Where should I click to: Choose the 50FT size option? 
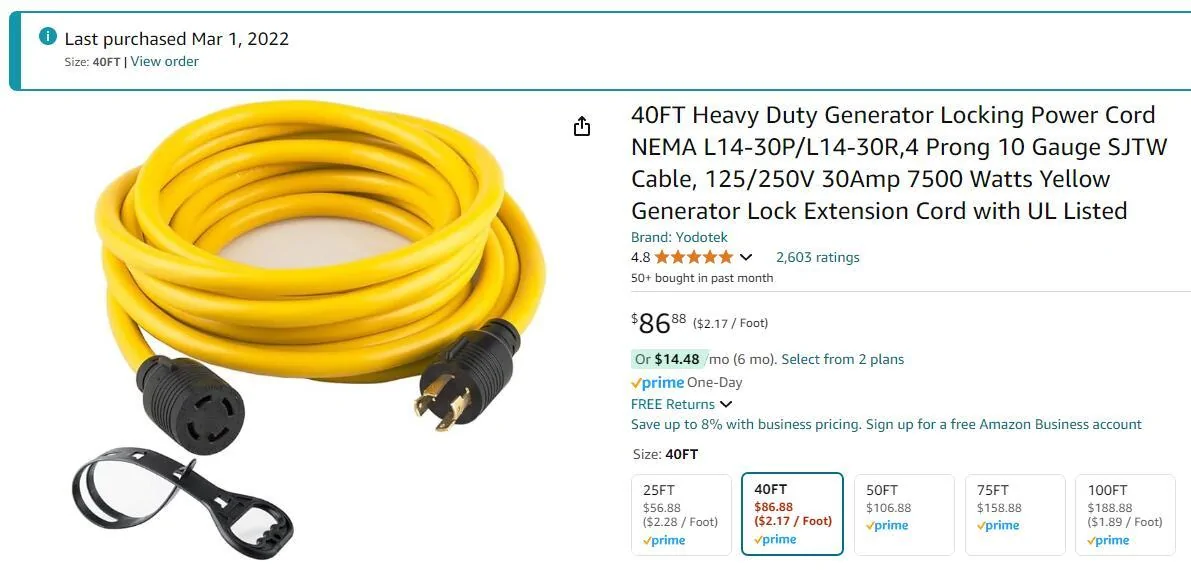pos(903,514)
